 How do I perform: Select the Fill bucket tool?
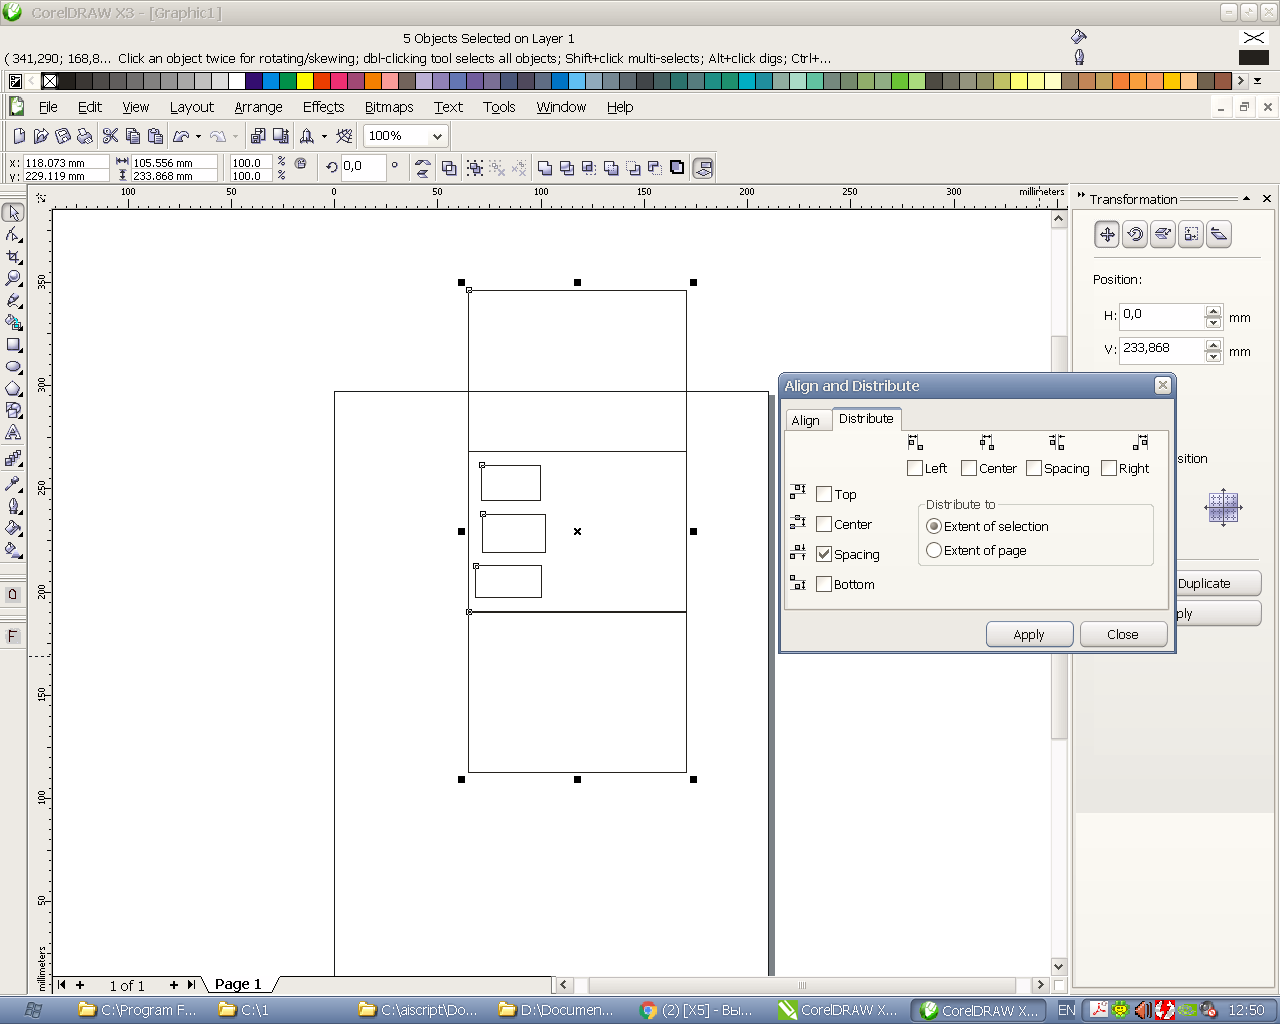(x=13, y=527)
